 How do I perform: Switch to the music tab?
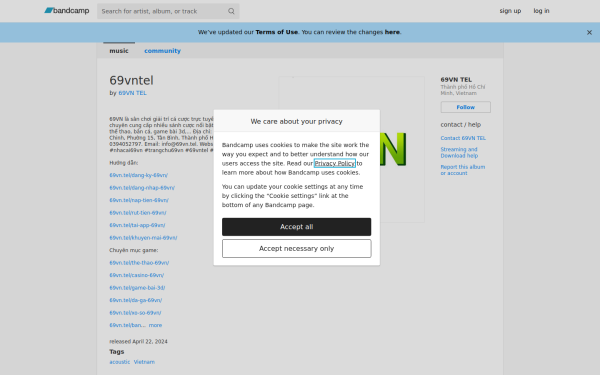(x=119, y=51)
